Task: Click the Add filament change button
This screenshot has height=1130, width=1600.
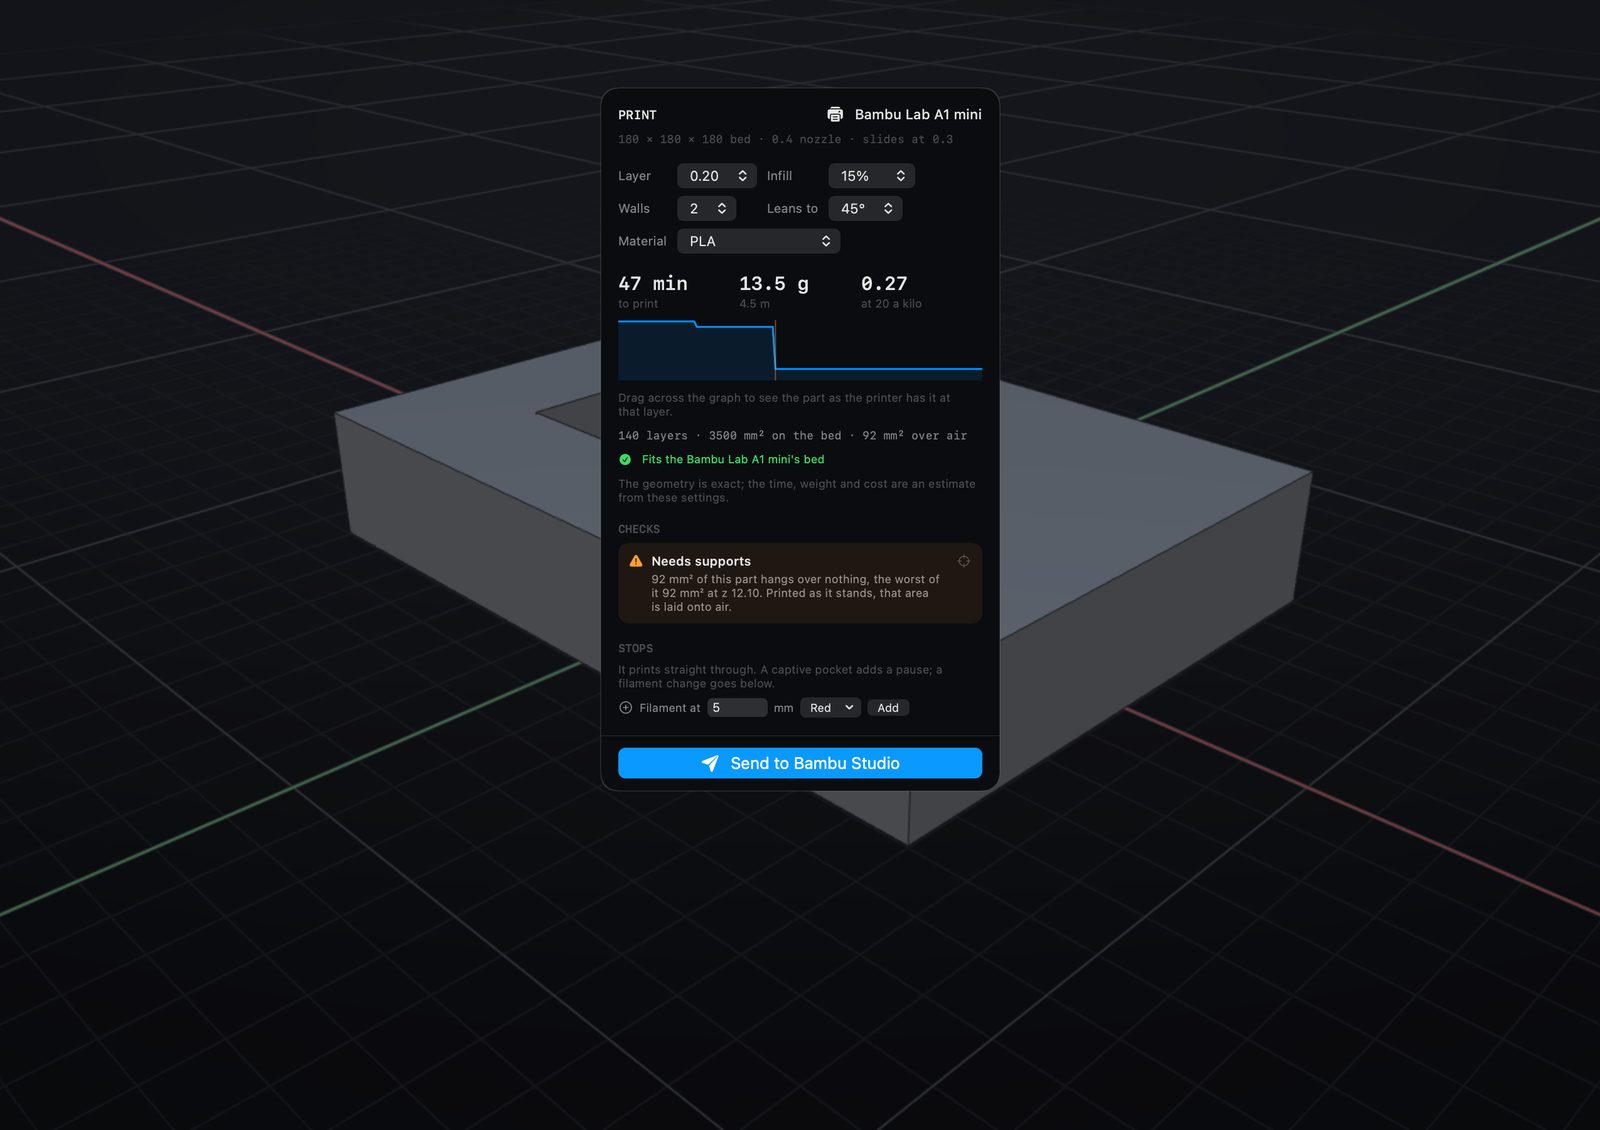Action: (888, 708)
